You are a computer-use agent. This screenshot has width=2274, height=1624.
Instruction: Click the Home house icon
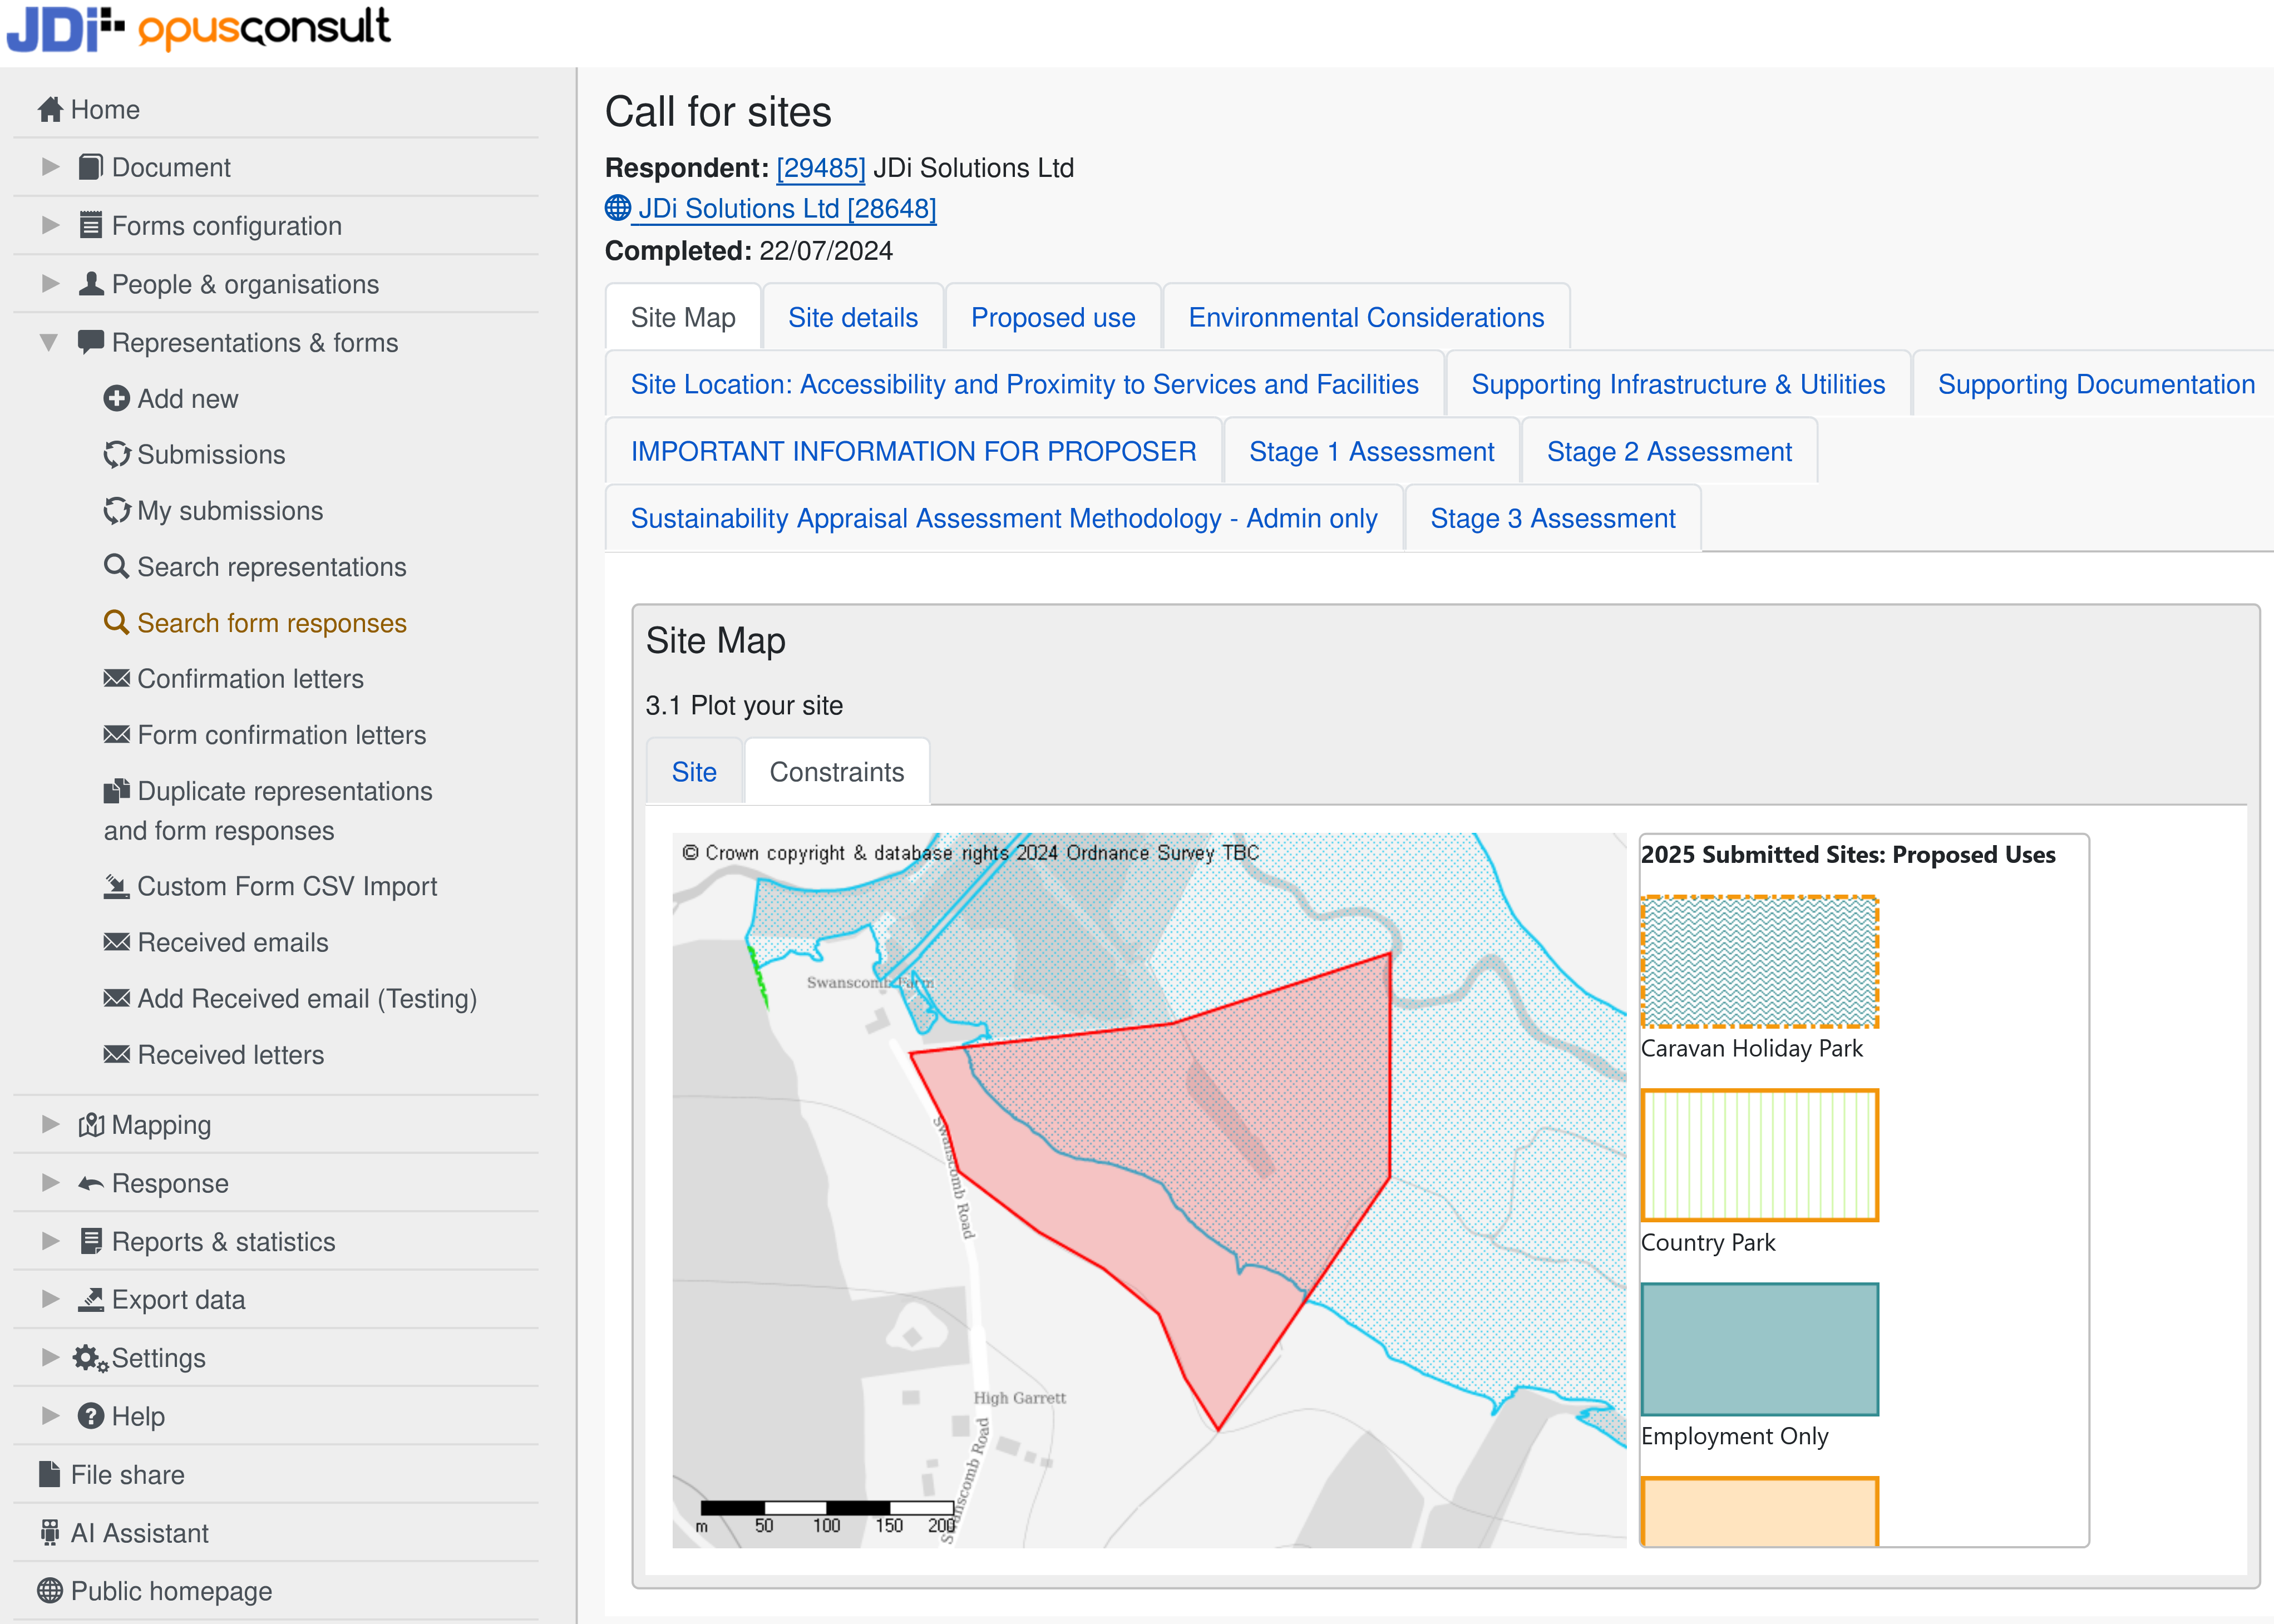(50, 110)
